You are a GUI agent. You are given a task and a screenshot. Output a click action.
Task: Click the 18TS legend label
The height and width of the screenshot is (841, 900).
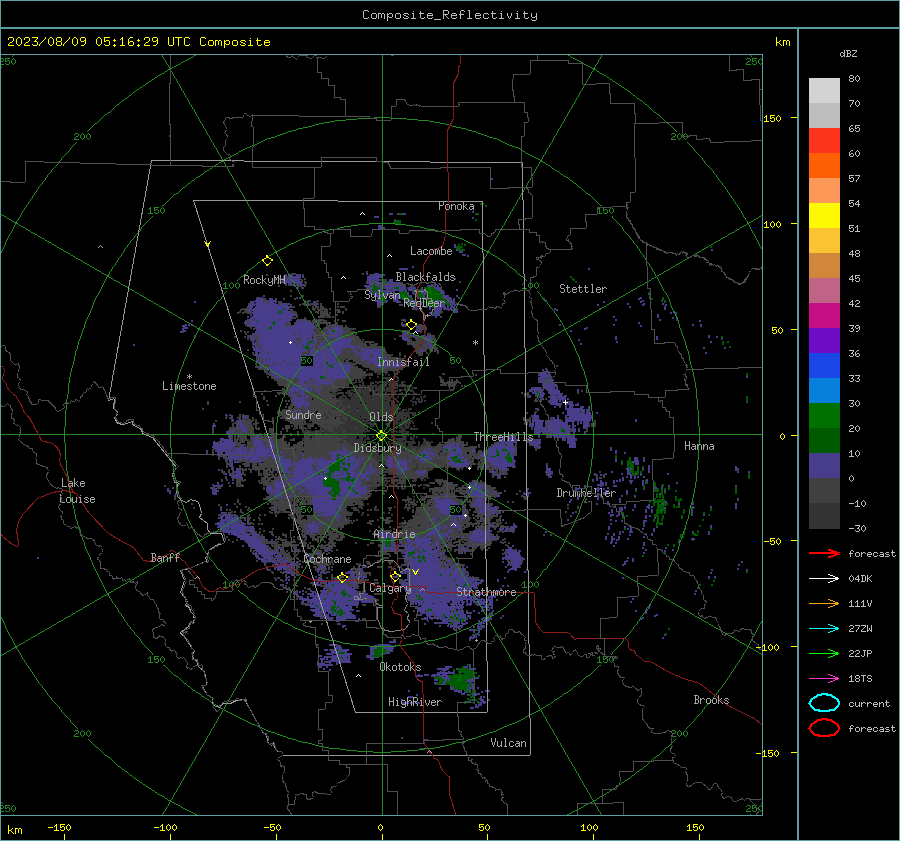click(x=860, y=679)
